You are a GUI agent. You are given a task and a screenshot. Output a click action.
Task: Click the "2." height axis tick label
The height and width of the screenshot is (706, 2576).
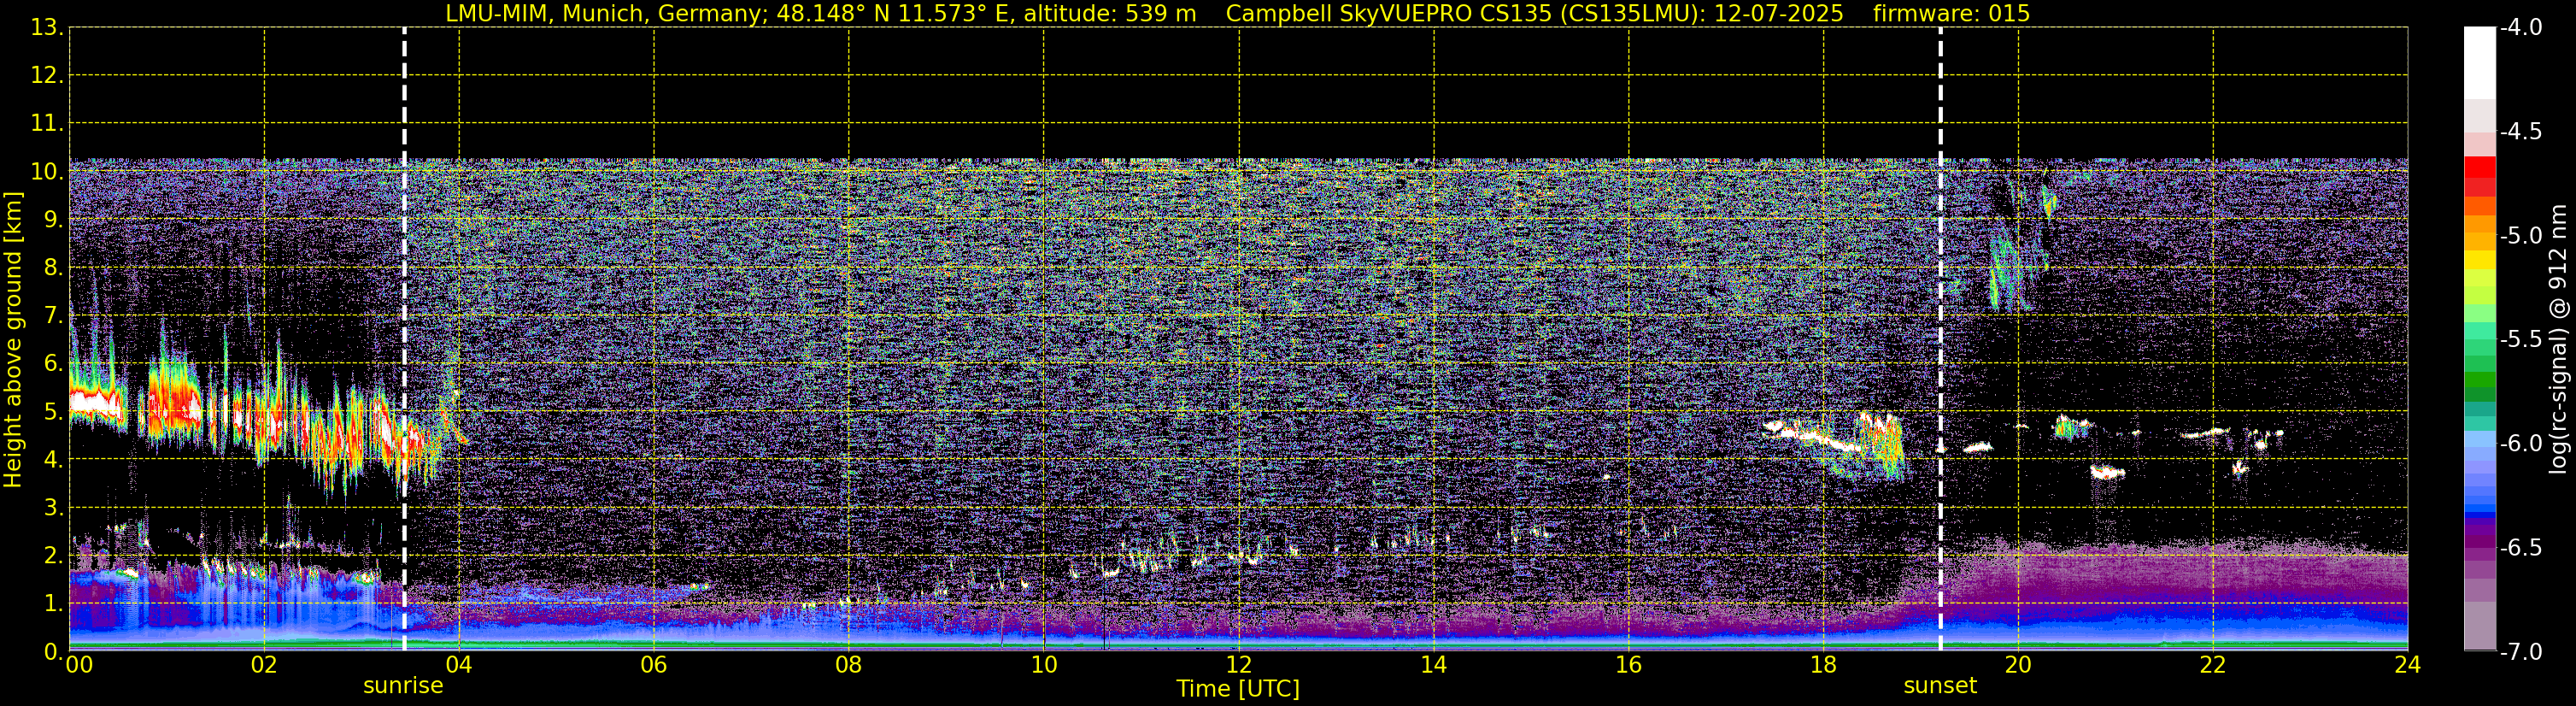tap(53, 556)
